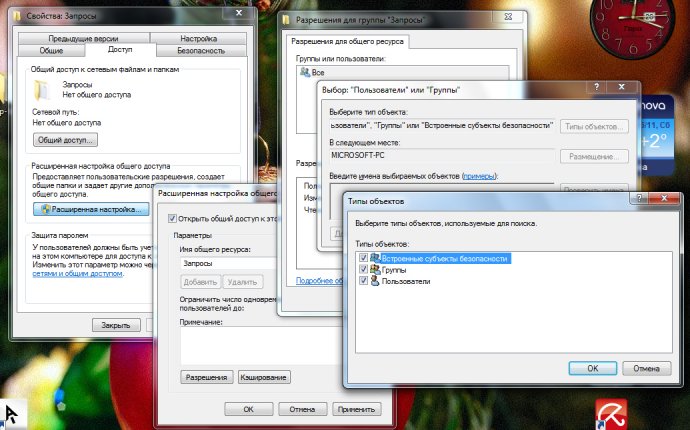Image resolution: width=690 pixels, height=430 pixels.
Task: Click the Пользователи object type icon
Action: coord(375,281)
